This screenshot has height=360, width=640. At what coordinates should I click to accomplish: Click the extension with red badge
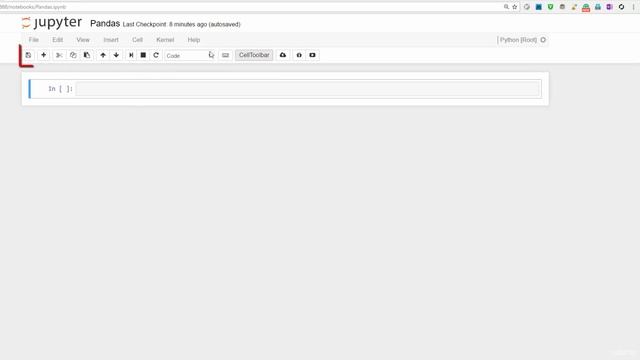click(586, 7)
